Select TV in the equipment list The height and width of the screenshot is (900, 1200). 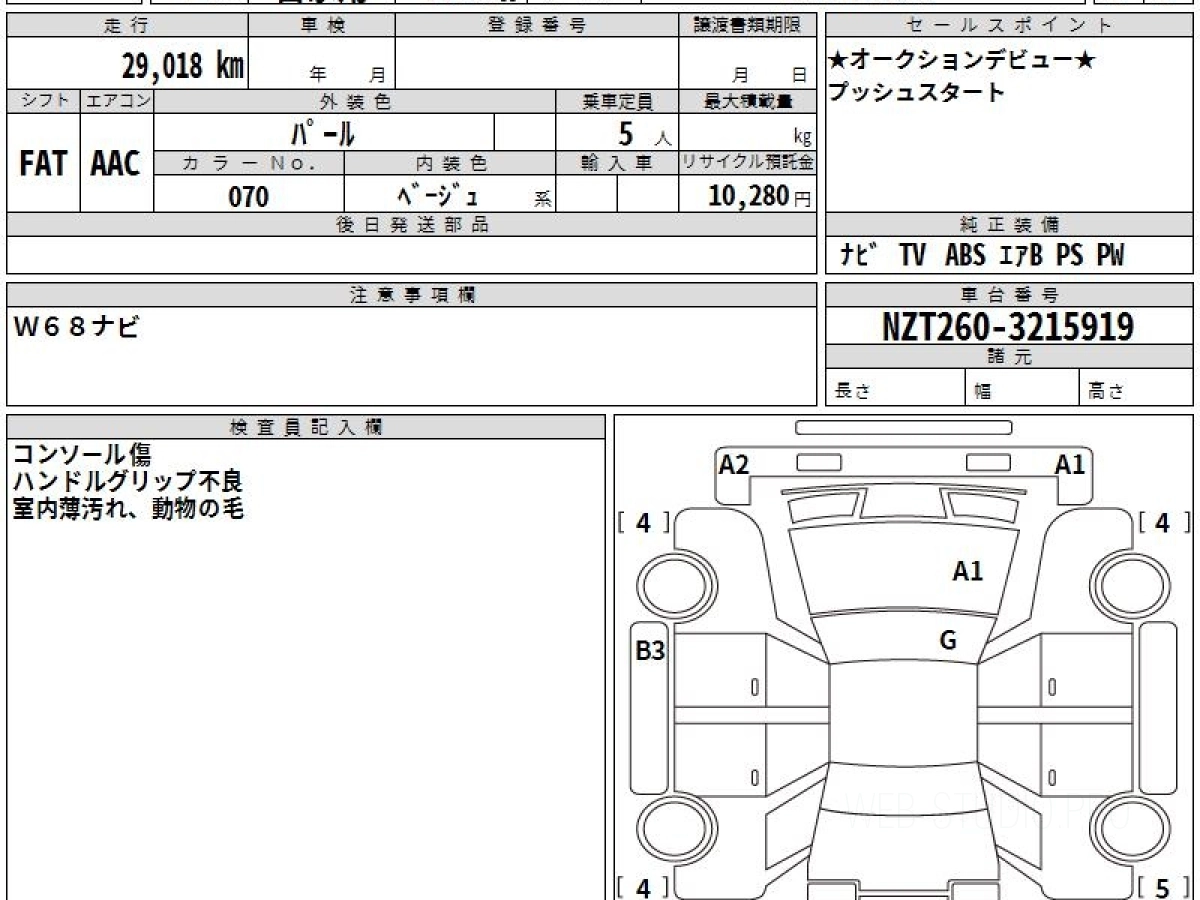pos(912,256)
